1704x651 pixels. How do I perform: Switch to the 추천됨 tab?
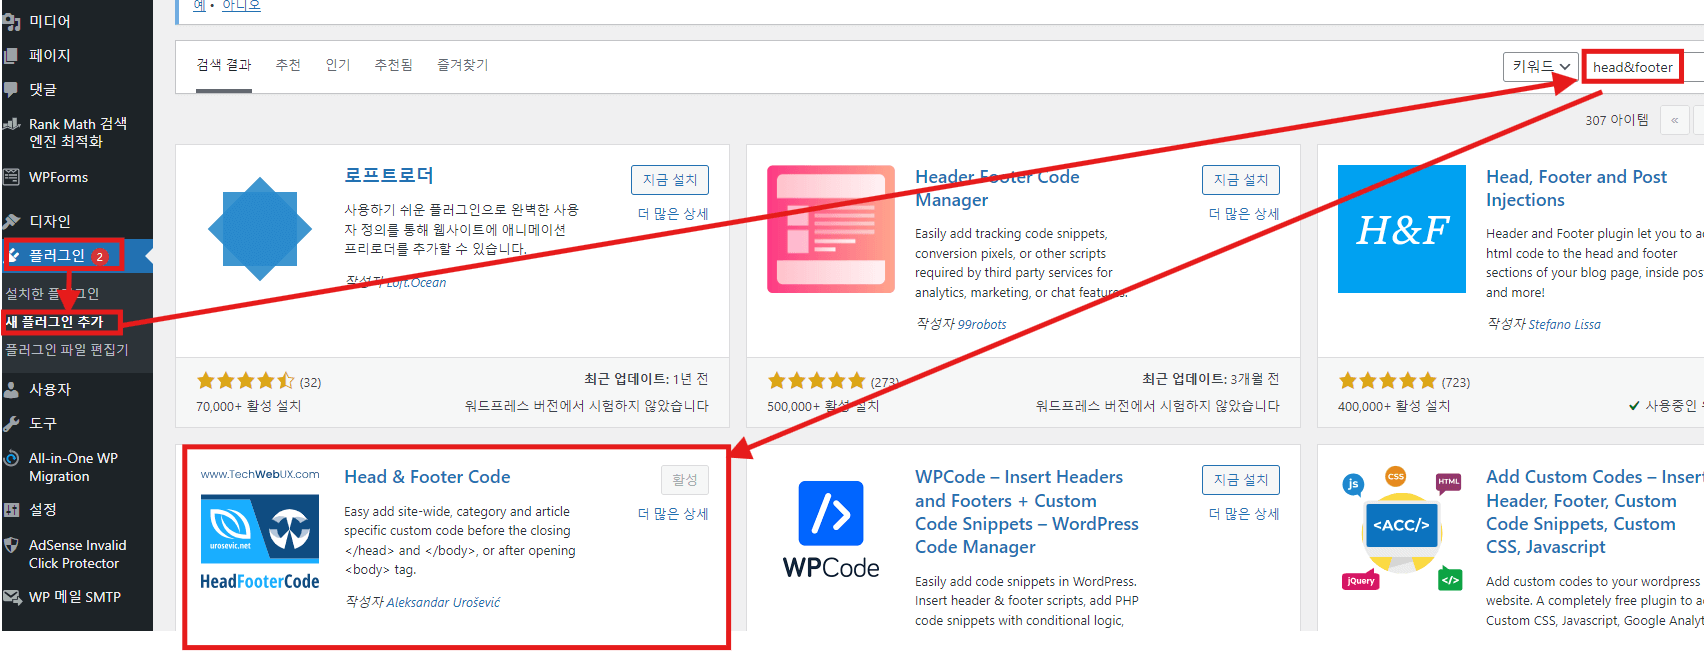point(393,65)
